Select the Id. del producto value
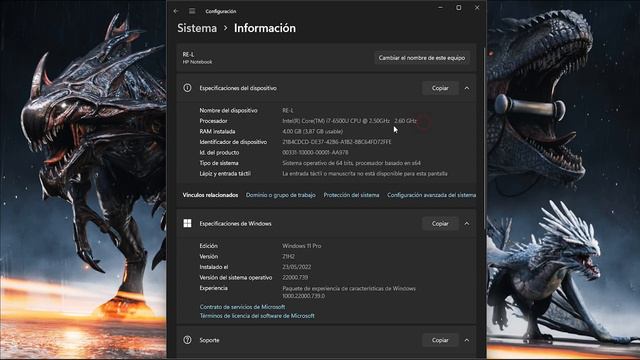The width and height of the screenshot is (640, 360). point(315,153)
